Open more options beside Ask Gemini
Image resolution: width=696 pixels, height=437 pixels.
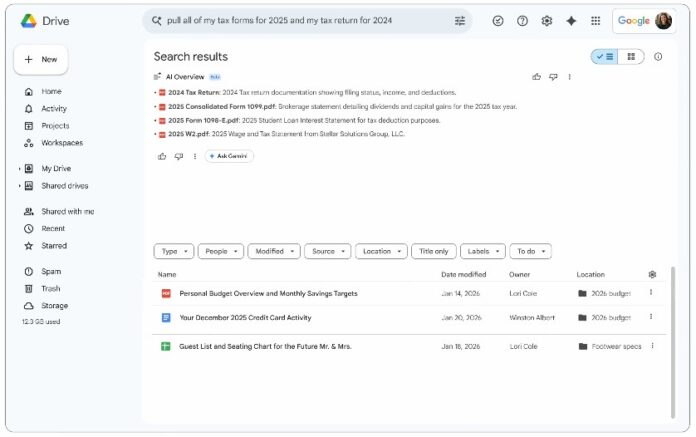click(x=195, y=156)
